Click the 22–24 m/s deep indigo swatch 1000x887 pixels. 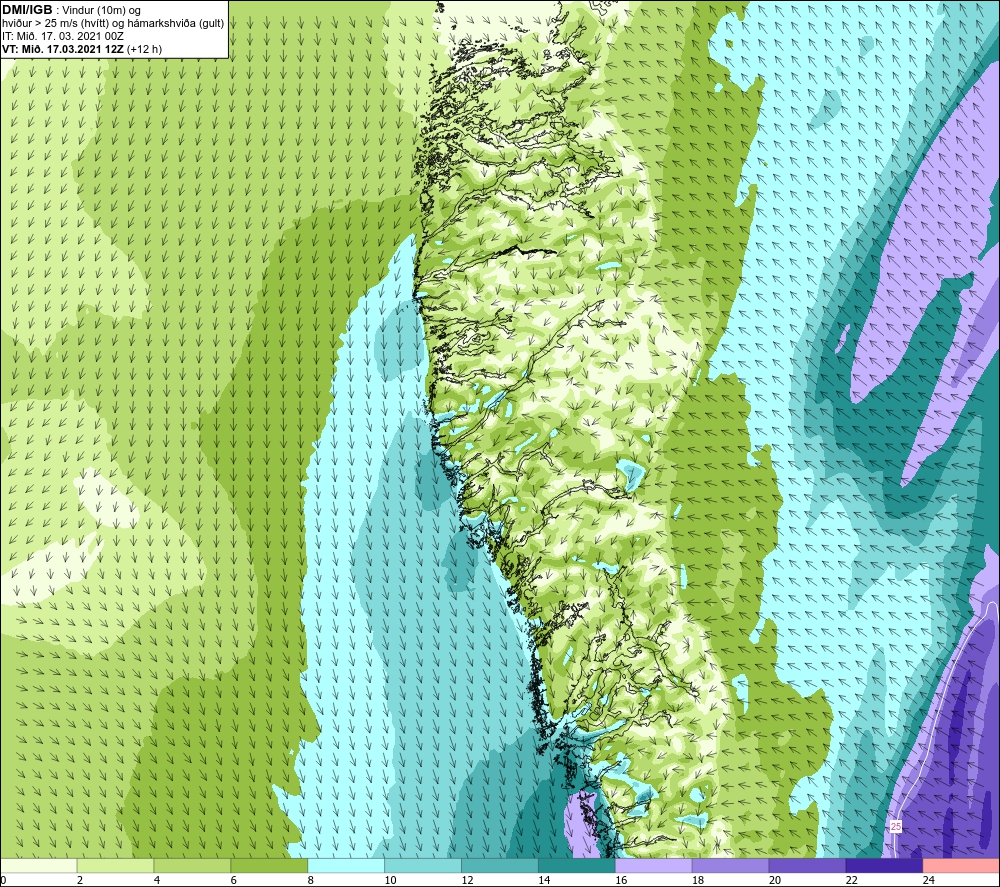(885, 865)
